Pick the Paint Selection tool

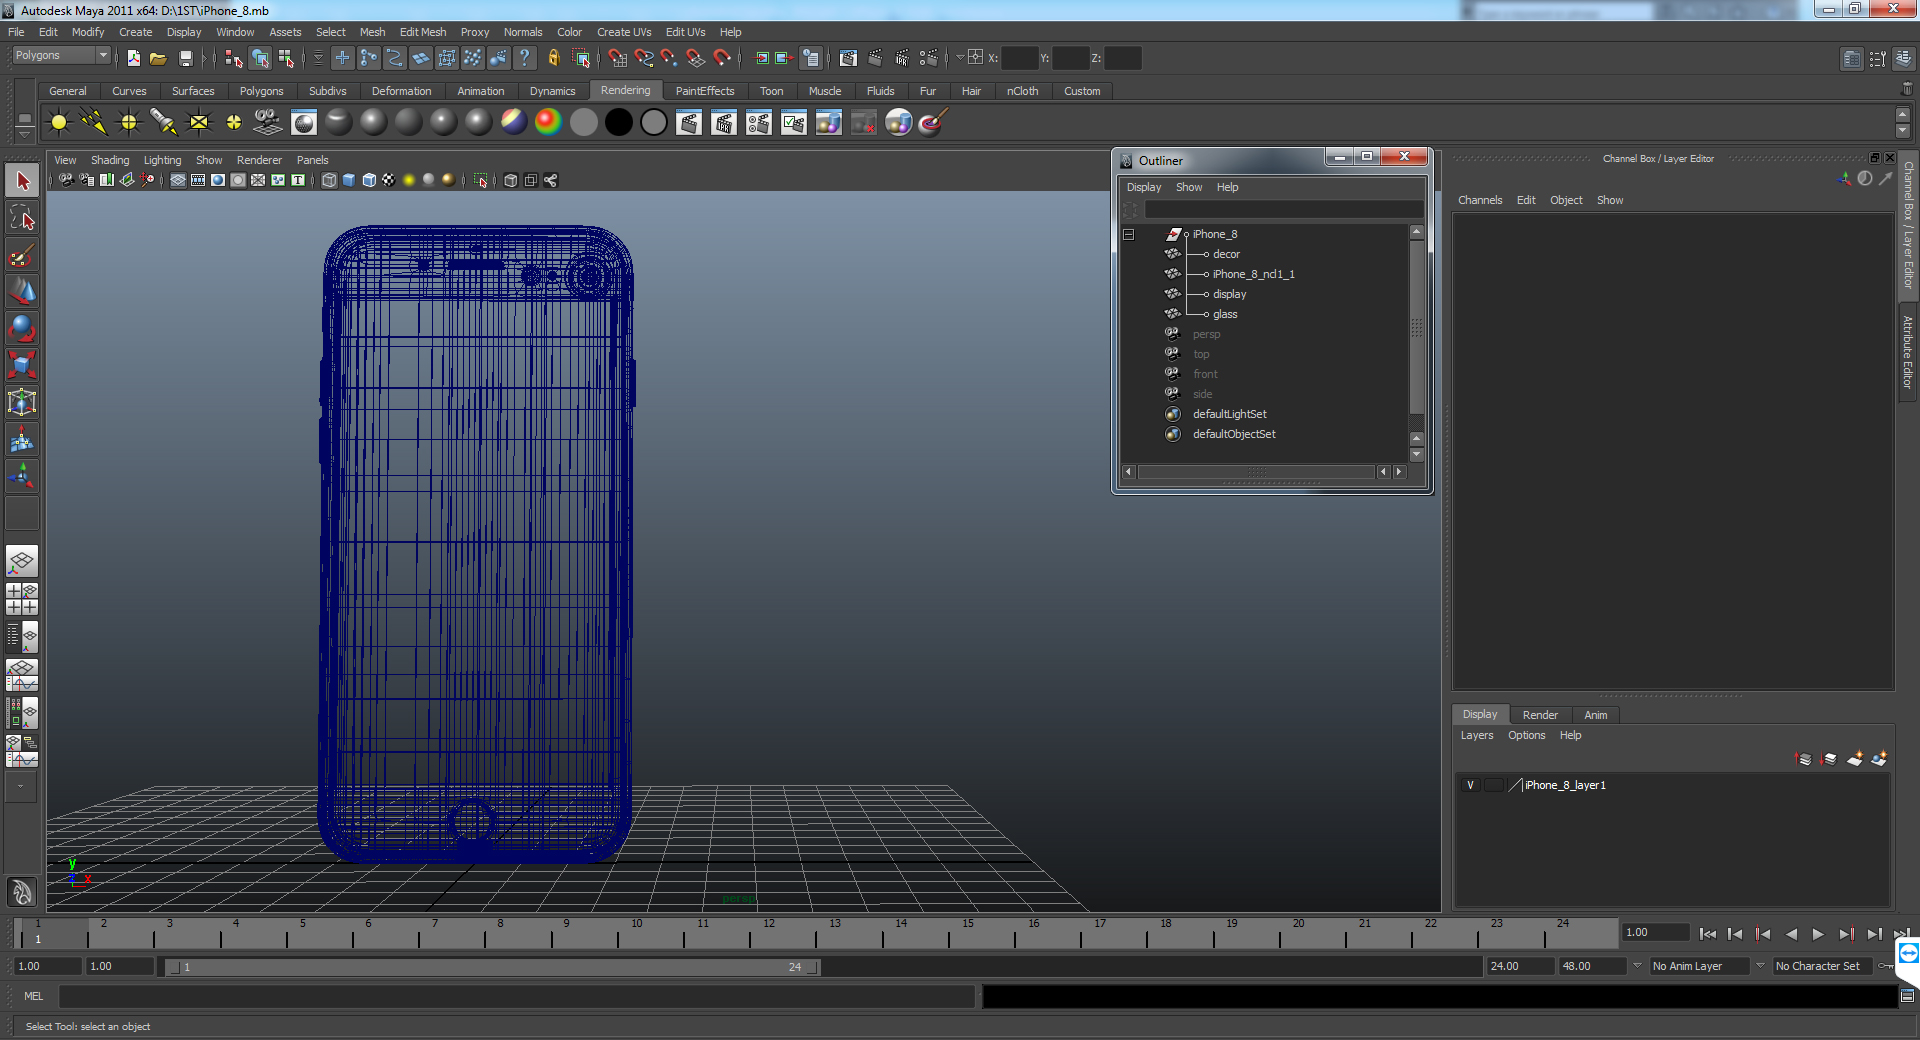22,255
